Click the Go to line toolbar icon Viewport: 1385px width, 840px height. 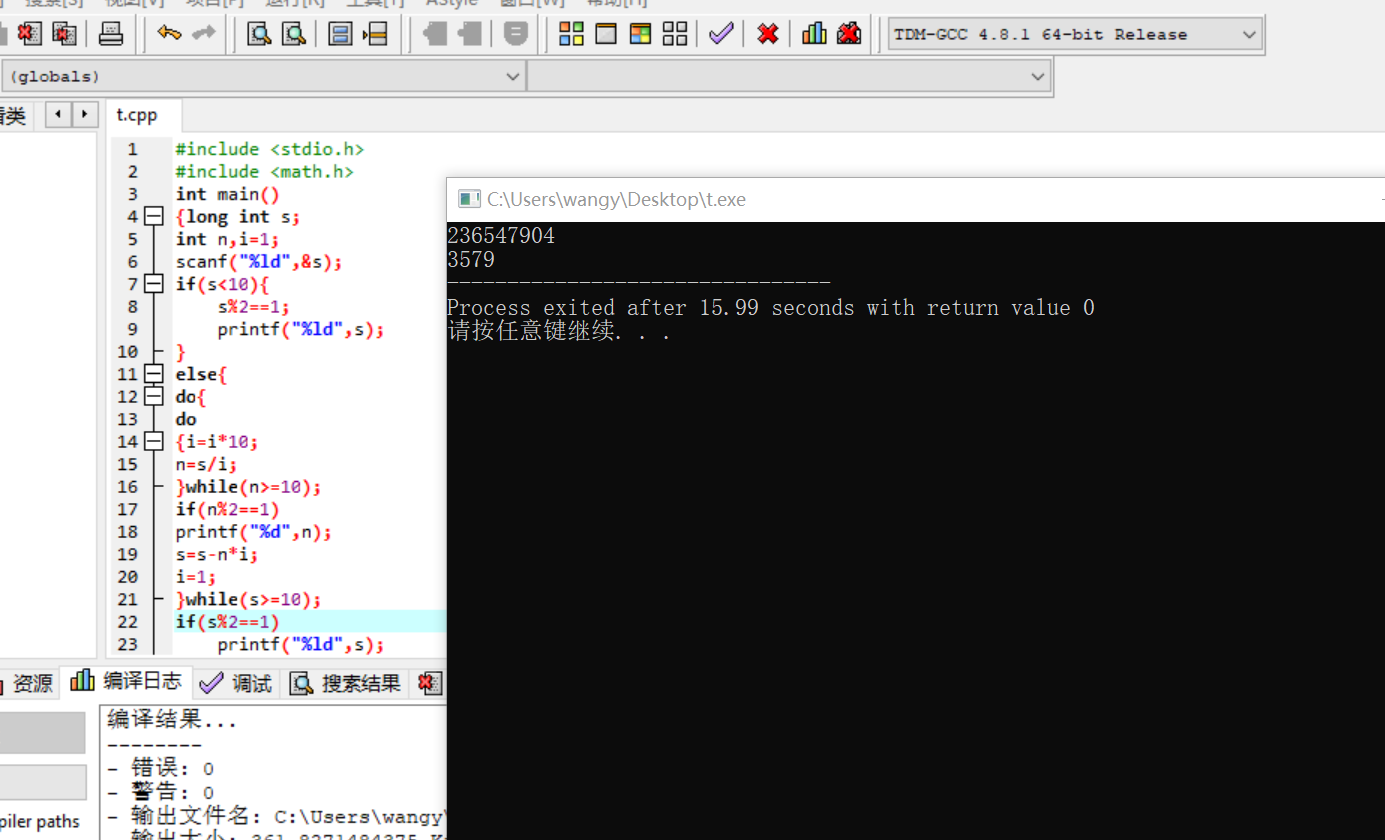[375, 34]
